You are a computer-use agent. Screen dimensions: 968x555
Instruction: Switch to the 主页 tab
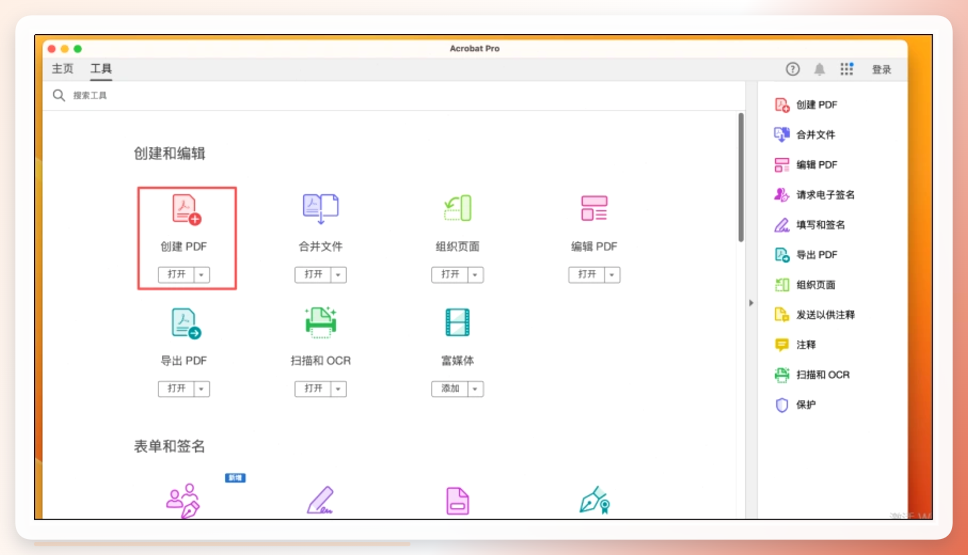point(62,69)
